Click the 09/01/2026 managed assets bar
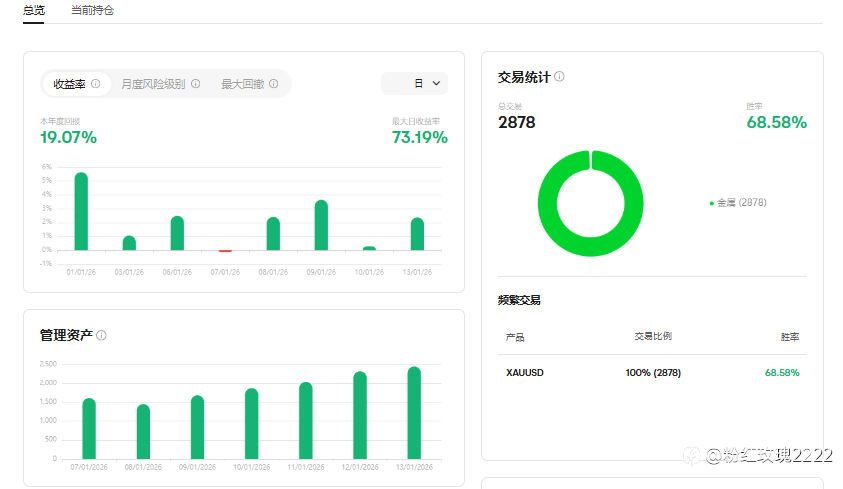Viewport: 843px width, 489px height. [197, 428]
